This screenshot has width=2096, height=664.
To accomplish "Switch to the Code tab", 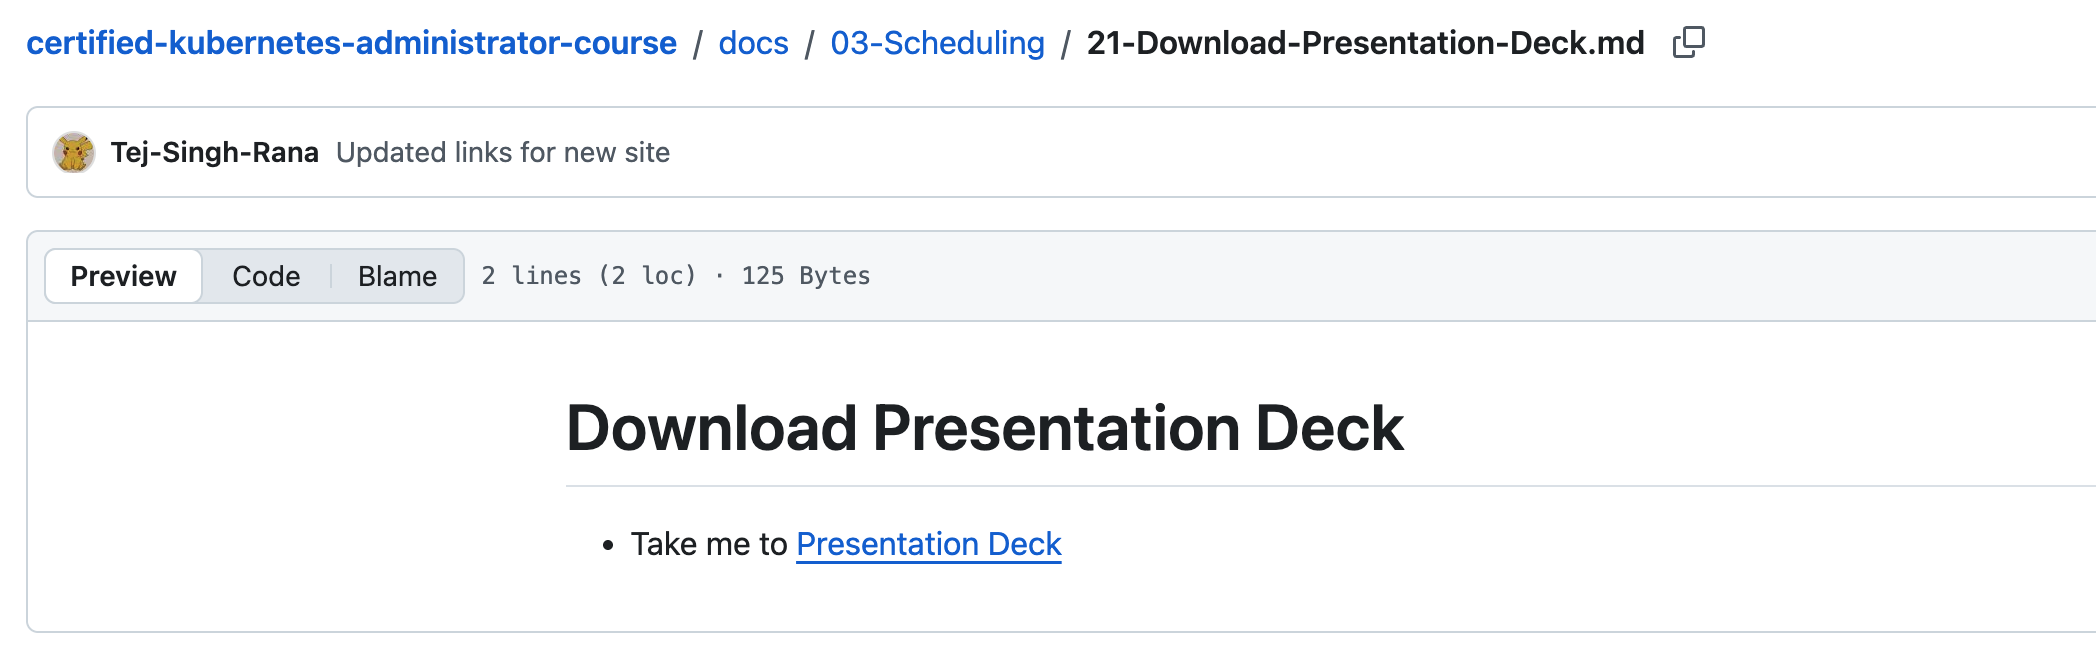I will coord(266,276).
